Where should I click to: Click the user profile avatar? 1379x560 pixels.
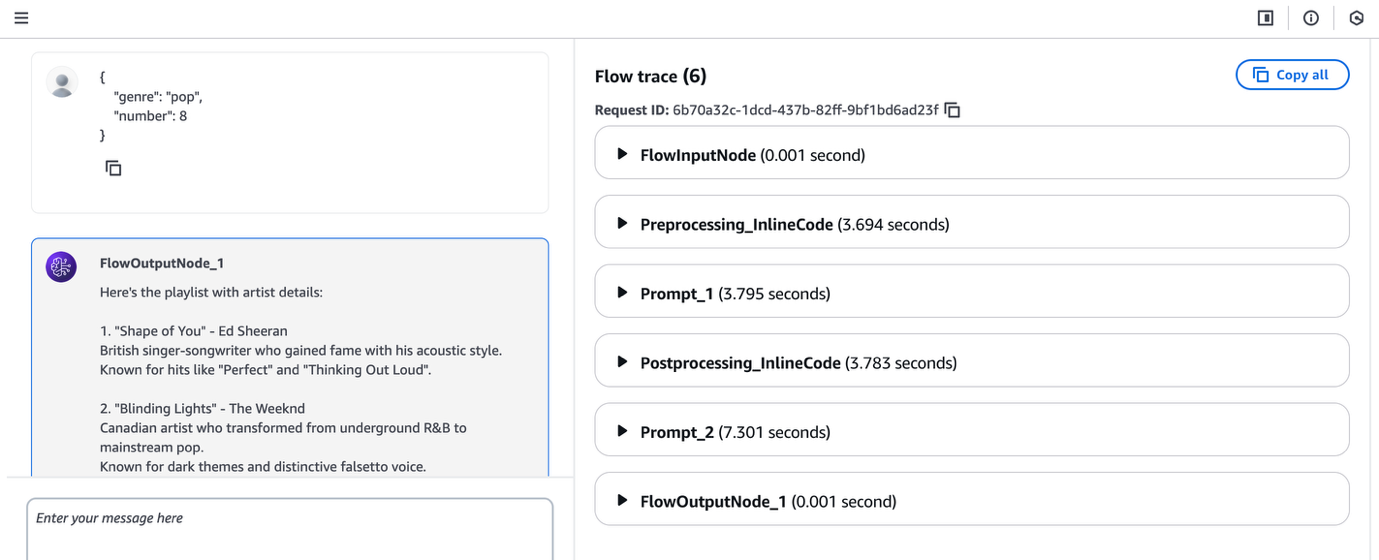pyautogui.click(x=62, y=82)
